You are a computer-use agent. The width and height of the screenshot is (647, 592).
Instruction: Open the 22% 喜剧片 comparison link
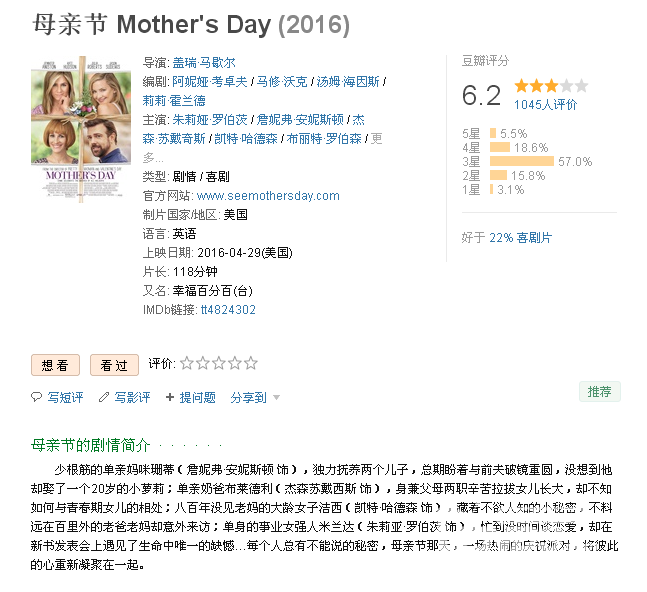(x=520, y=238)
